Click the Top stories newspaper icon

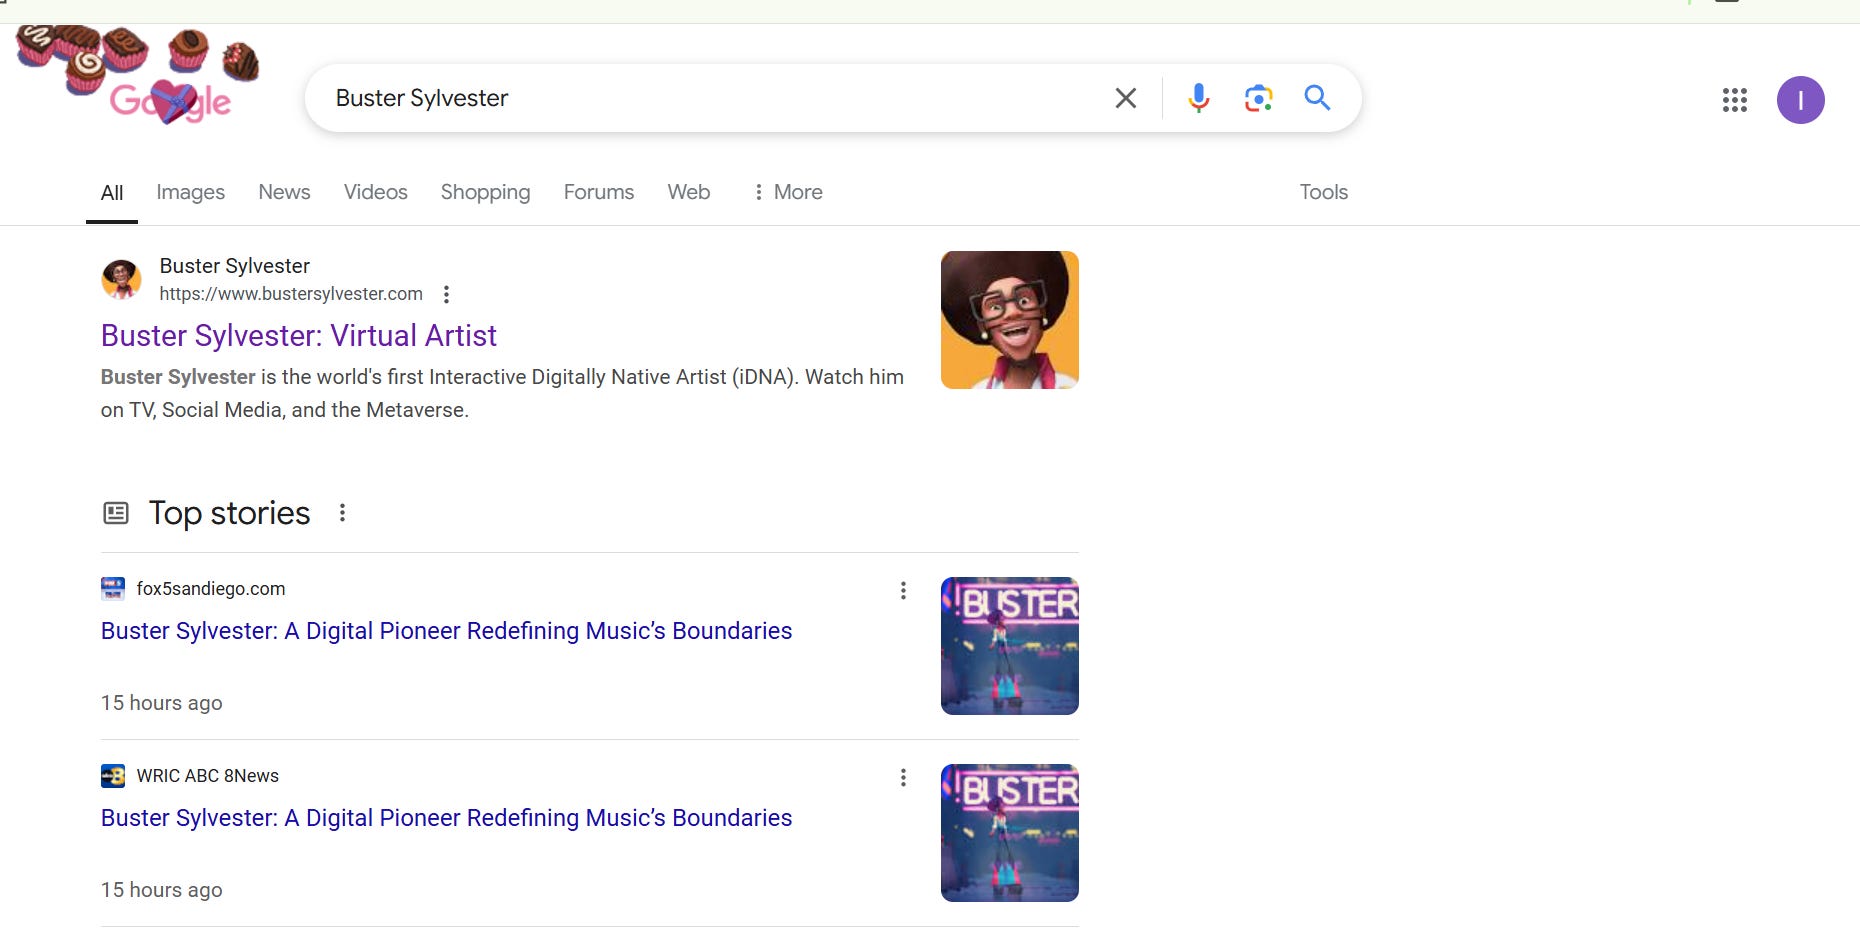tap(116, 513)
